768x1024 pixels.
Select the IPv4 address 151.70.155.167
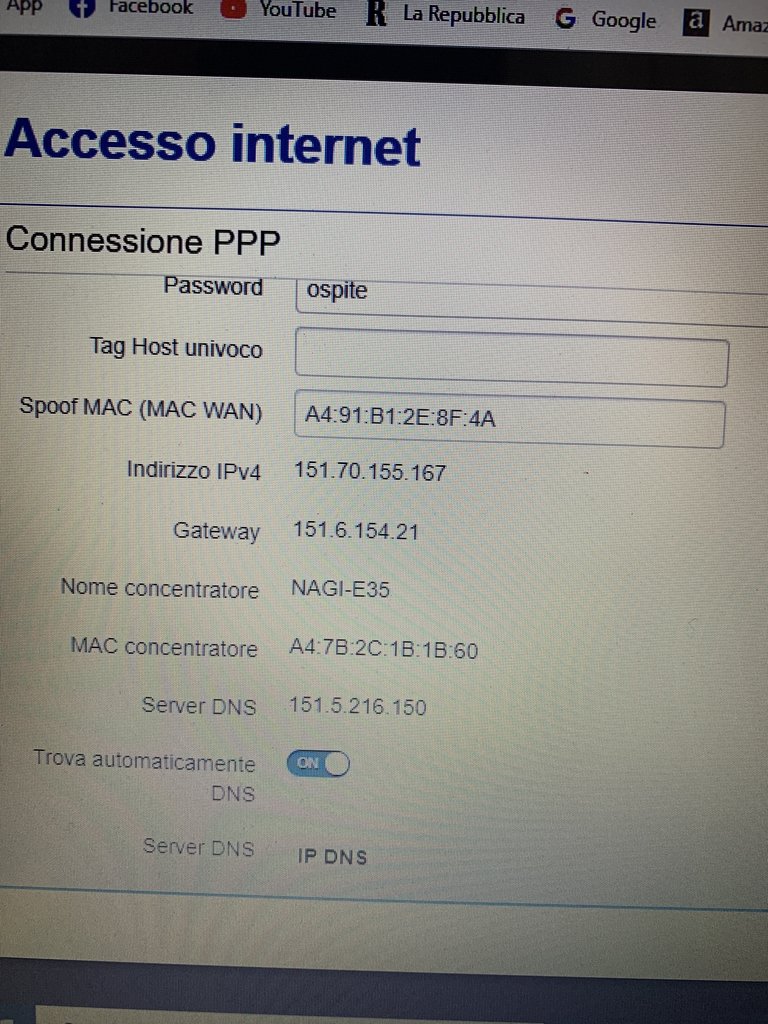pos(370,472)
